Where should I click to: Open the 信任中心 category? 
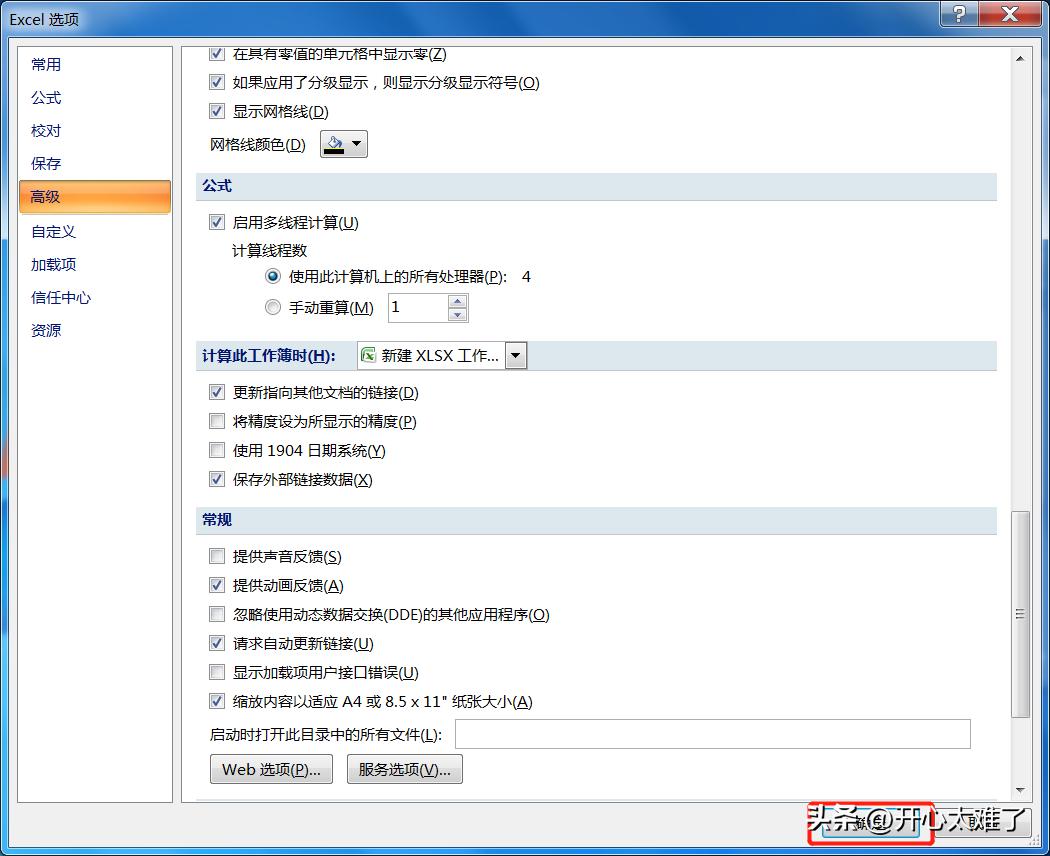pos(61,297)
